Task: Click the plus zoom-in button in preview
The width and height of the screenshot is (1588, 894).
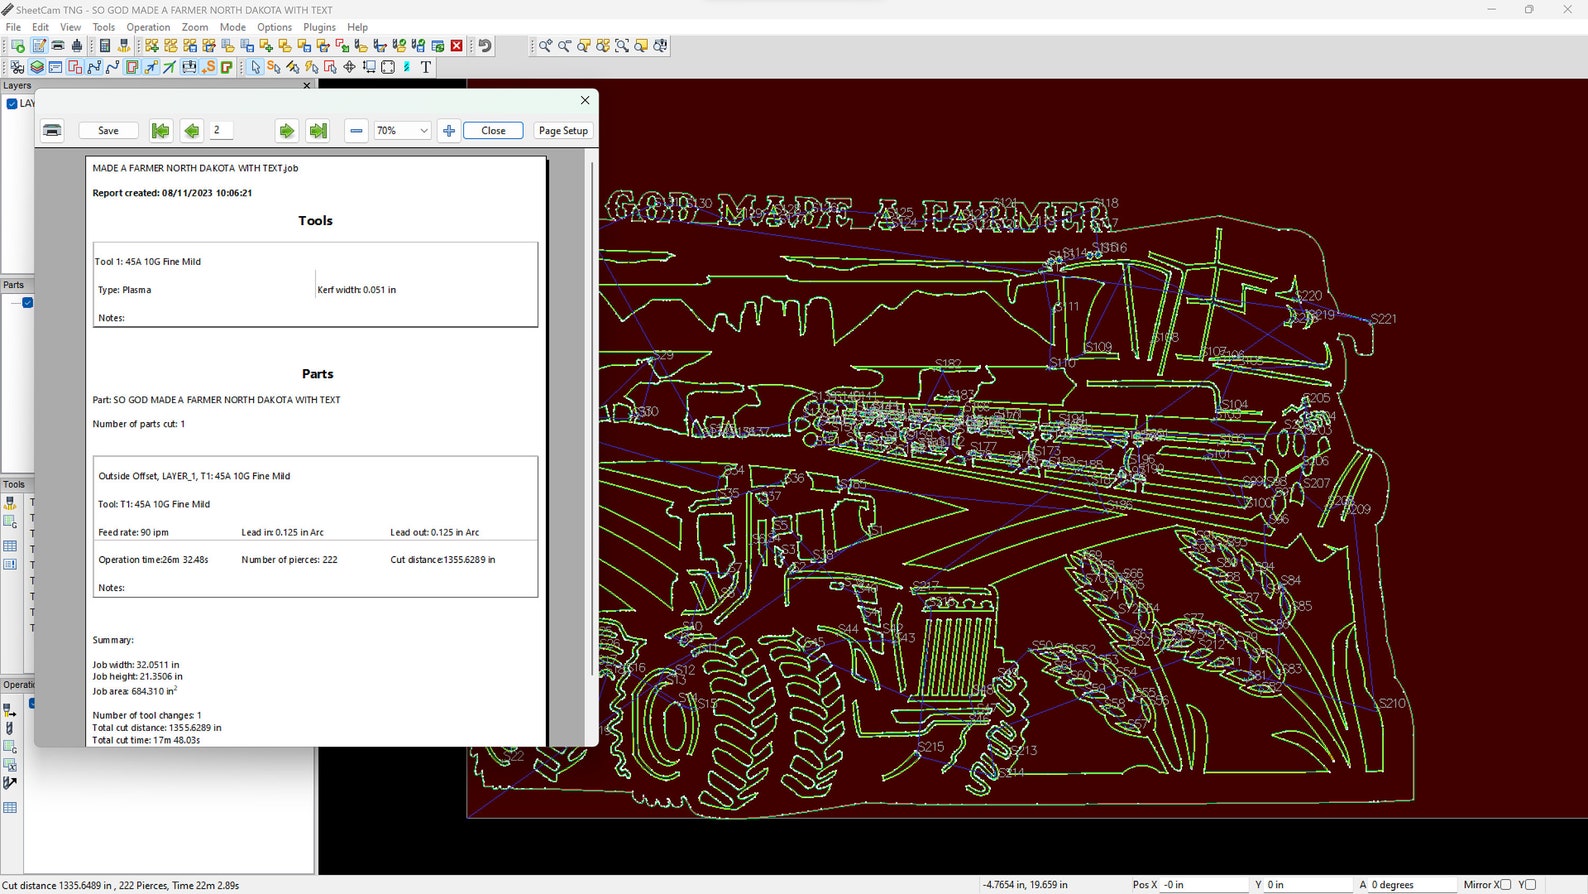Action: 449,131
